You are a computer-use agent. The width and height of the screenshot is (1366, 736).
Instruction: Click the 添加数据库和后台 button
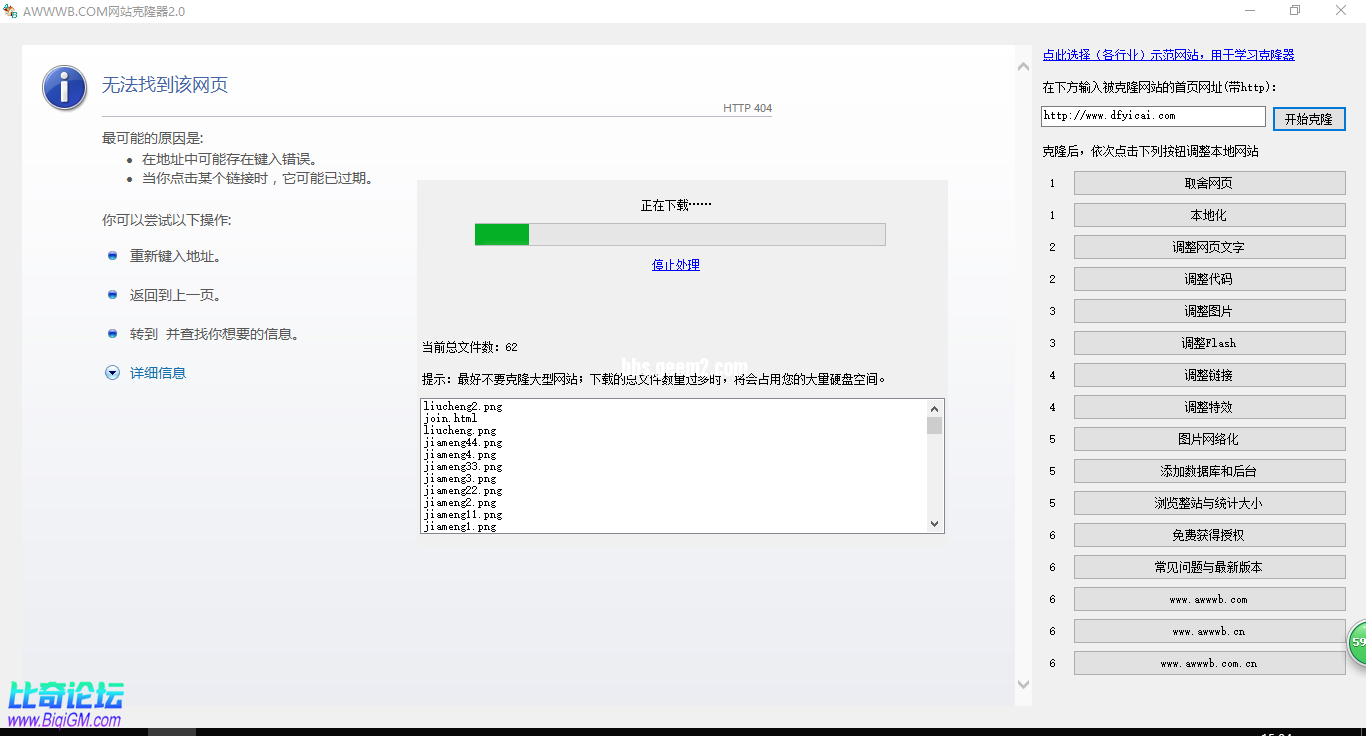coord(1209,471)
